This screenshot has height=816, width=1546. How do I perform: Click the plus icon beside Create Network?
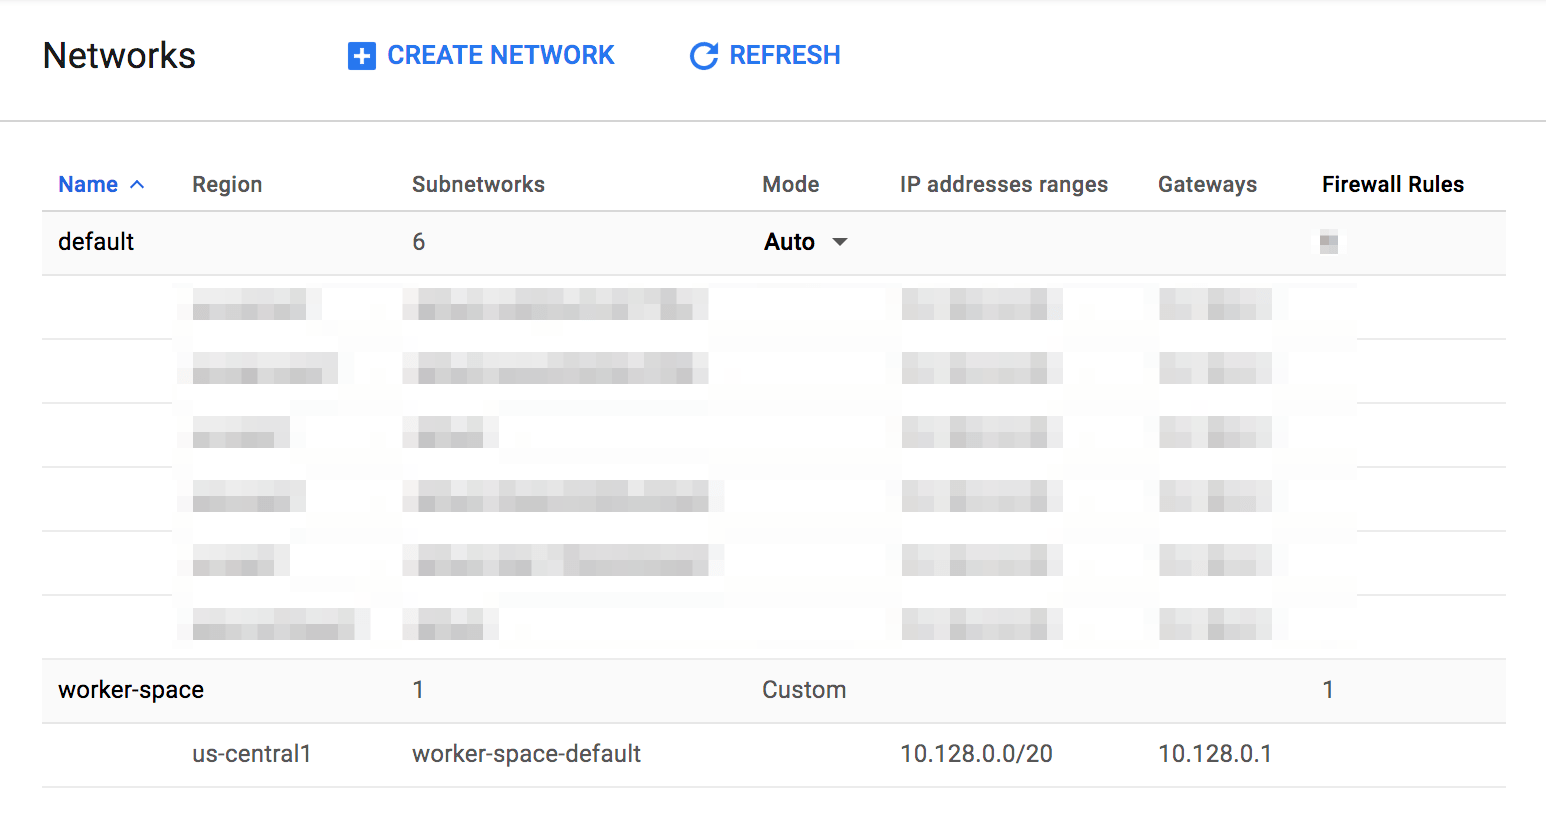pyautogui.click(x=361, y=56)
